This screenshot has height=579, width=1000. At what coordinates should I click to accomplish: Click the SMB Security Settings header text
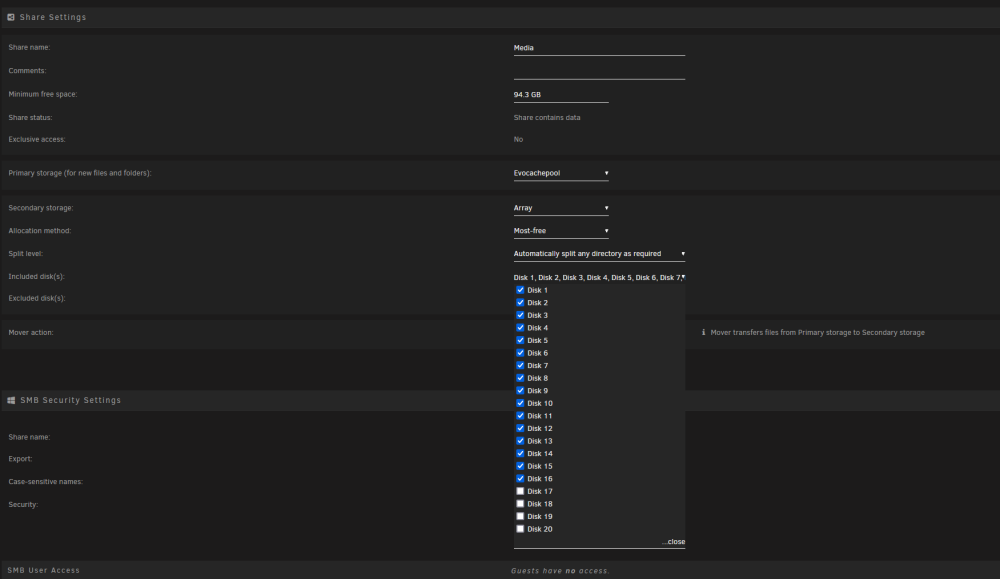(x=70, y=400)
